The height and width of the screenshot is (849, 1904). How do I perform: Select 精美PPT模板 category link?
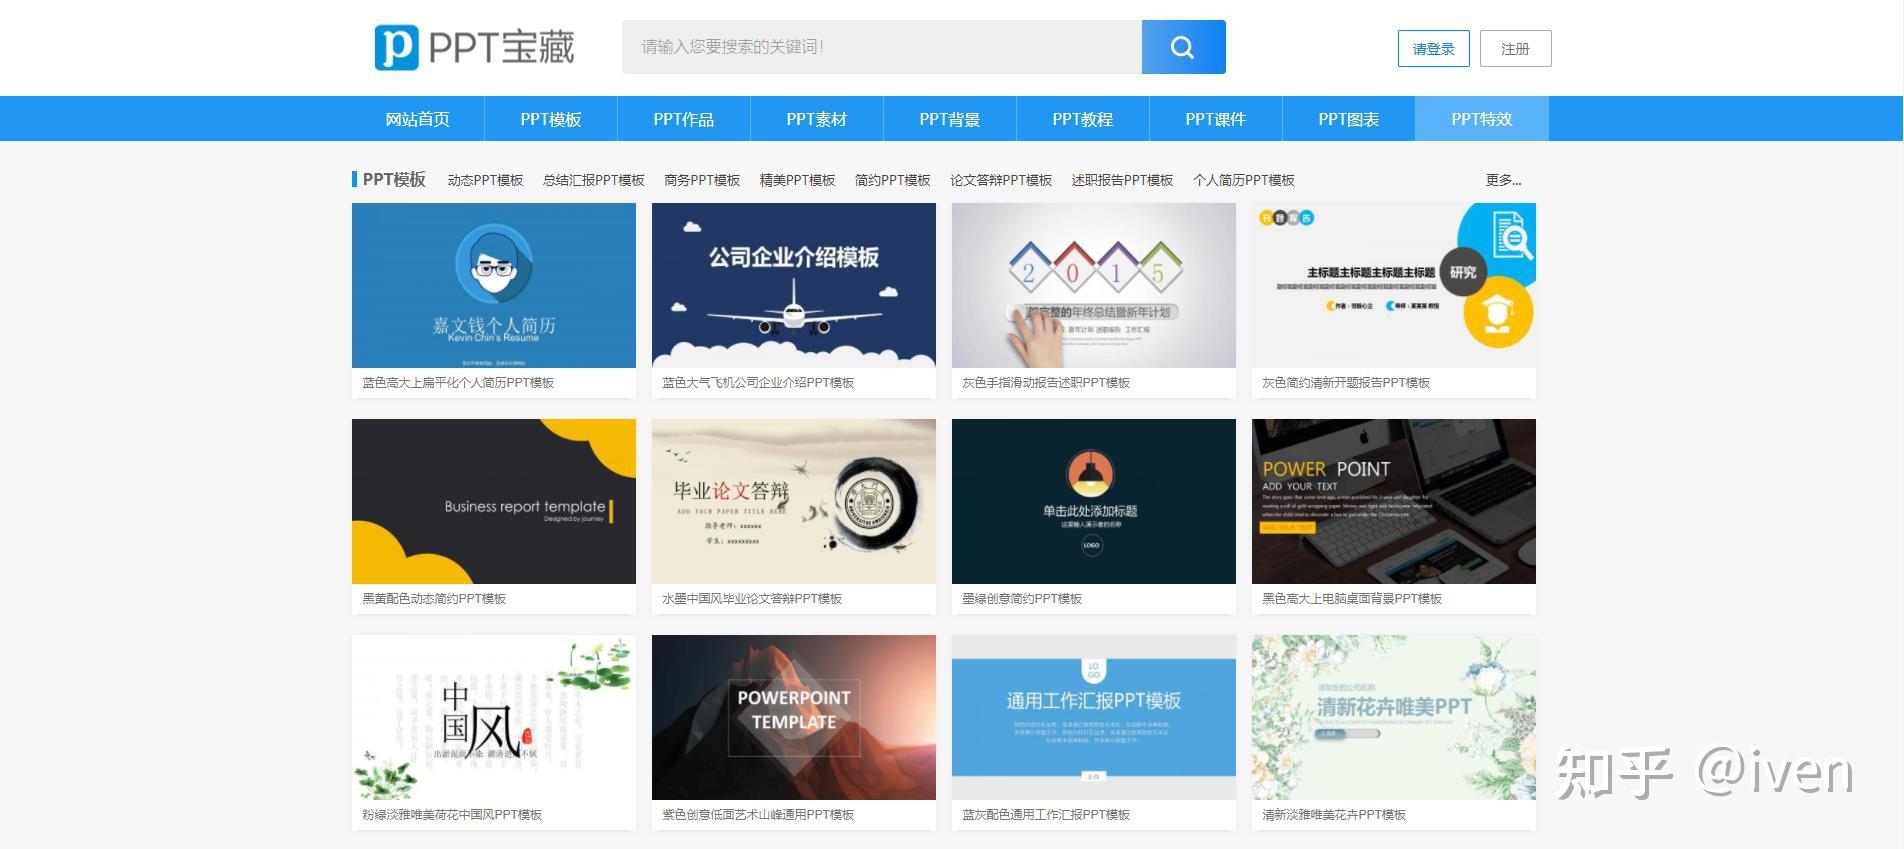[797, 180]
